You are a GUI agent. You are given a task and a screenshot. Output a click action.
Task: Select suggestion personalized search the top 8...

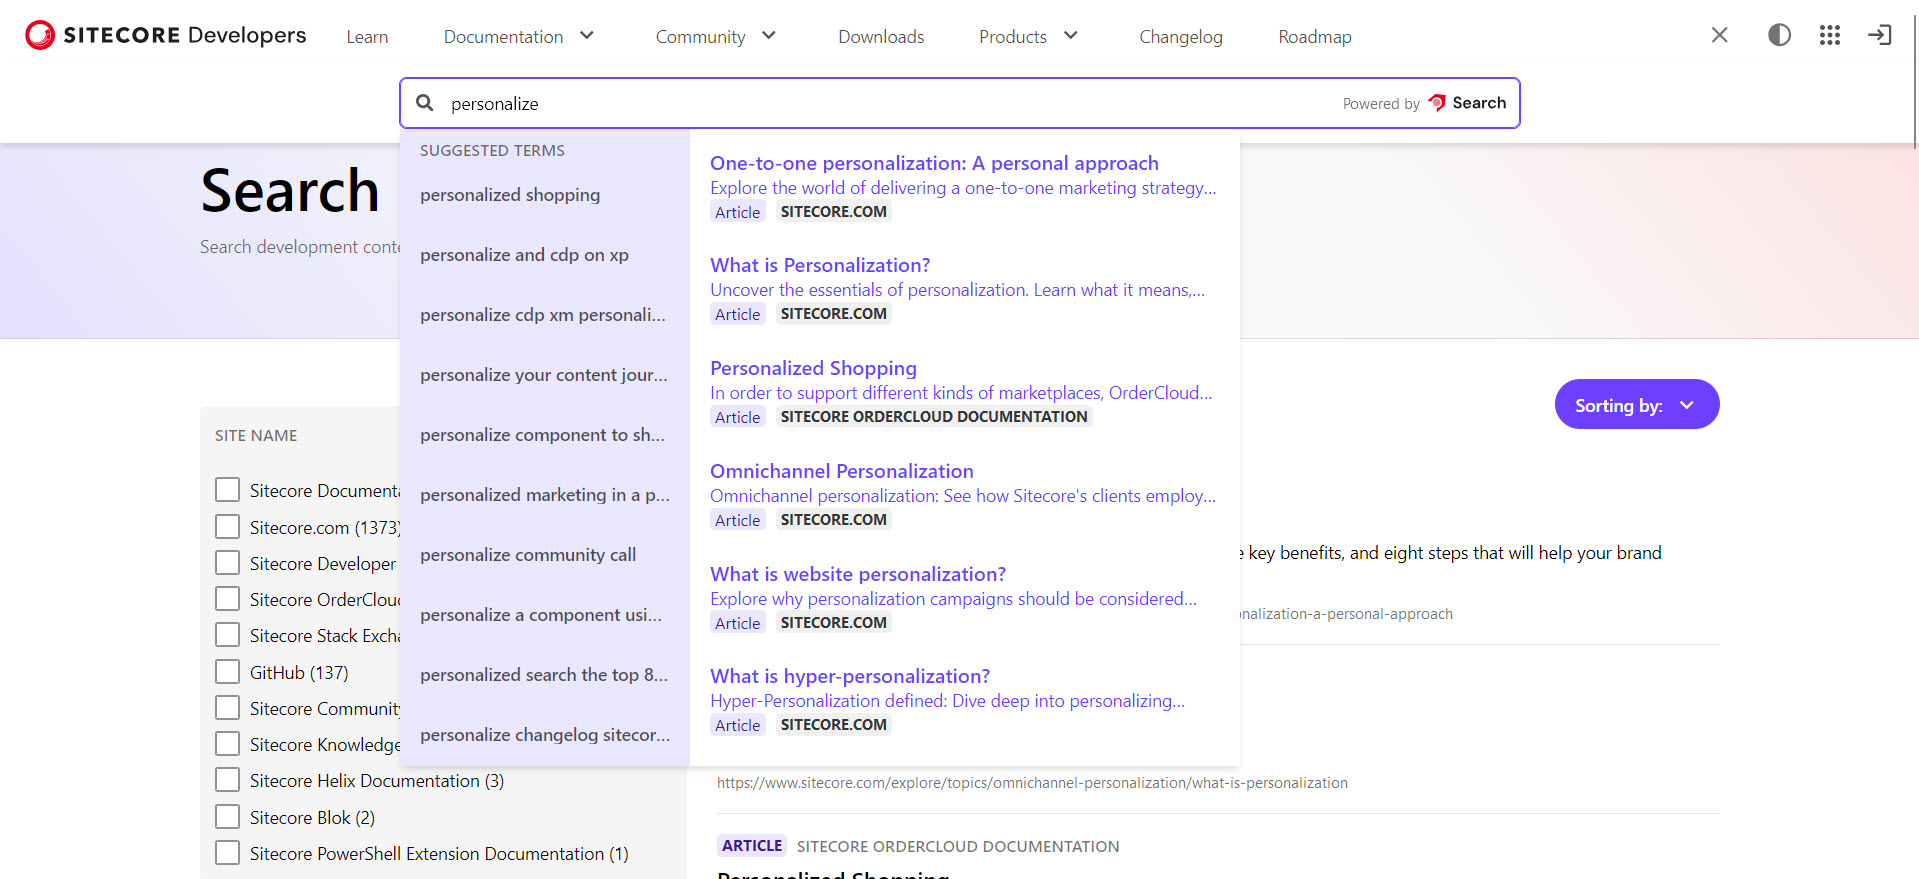545,675
